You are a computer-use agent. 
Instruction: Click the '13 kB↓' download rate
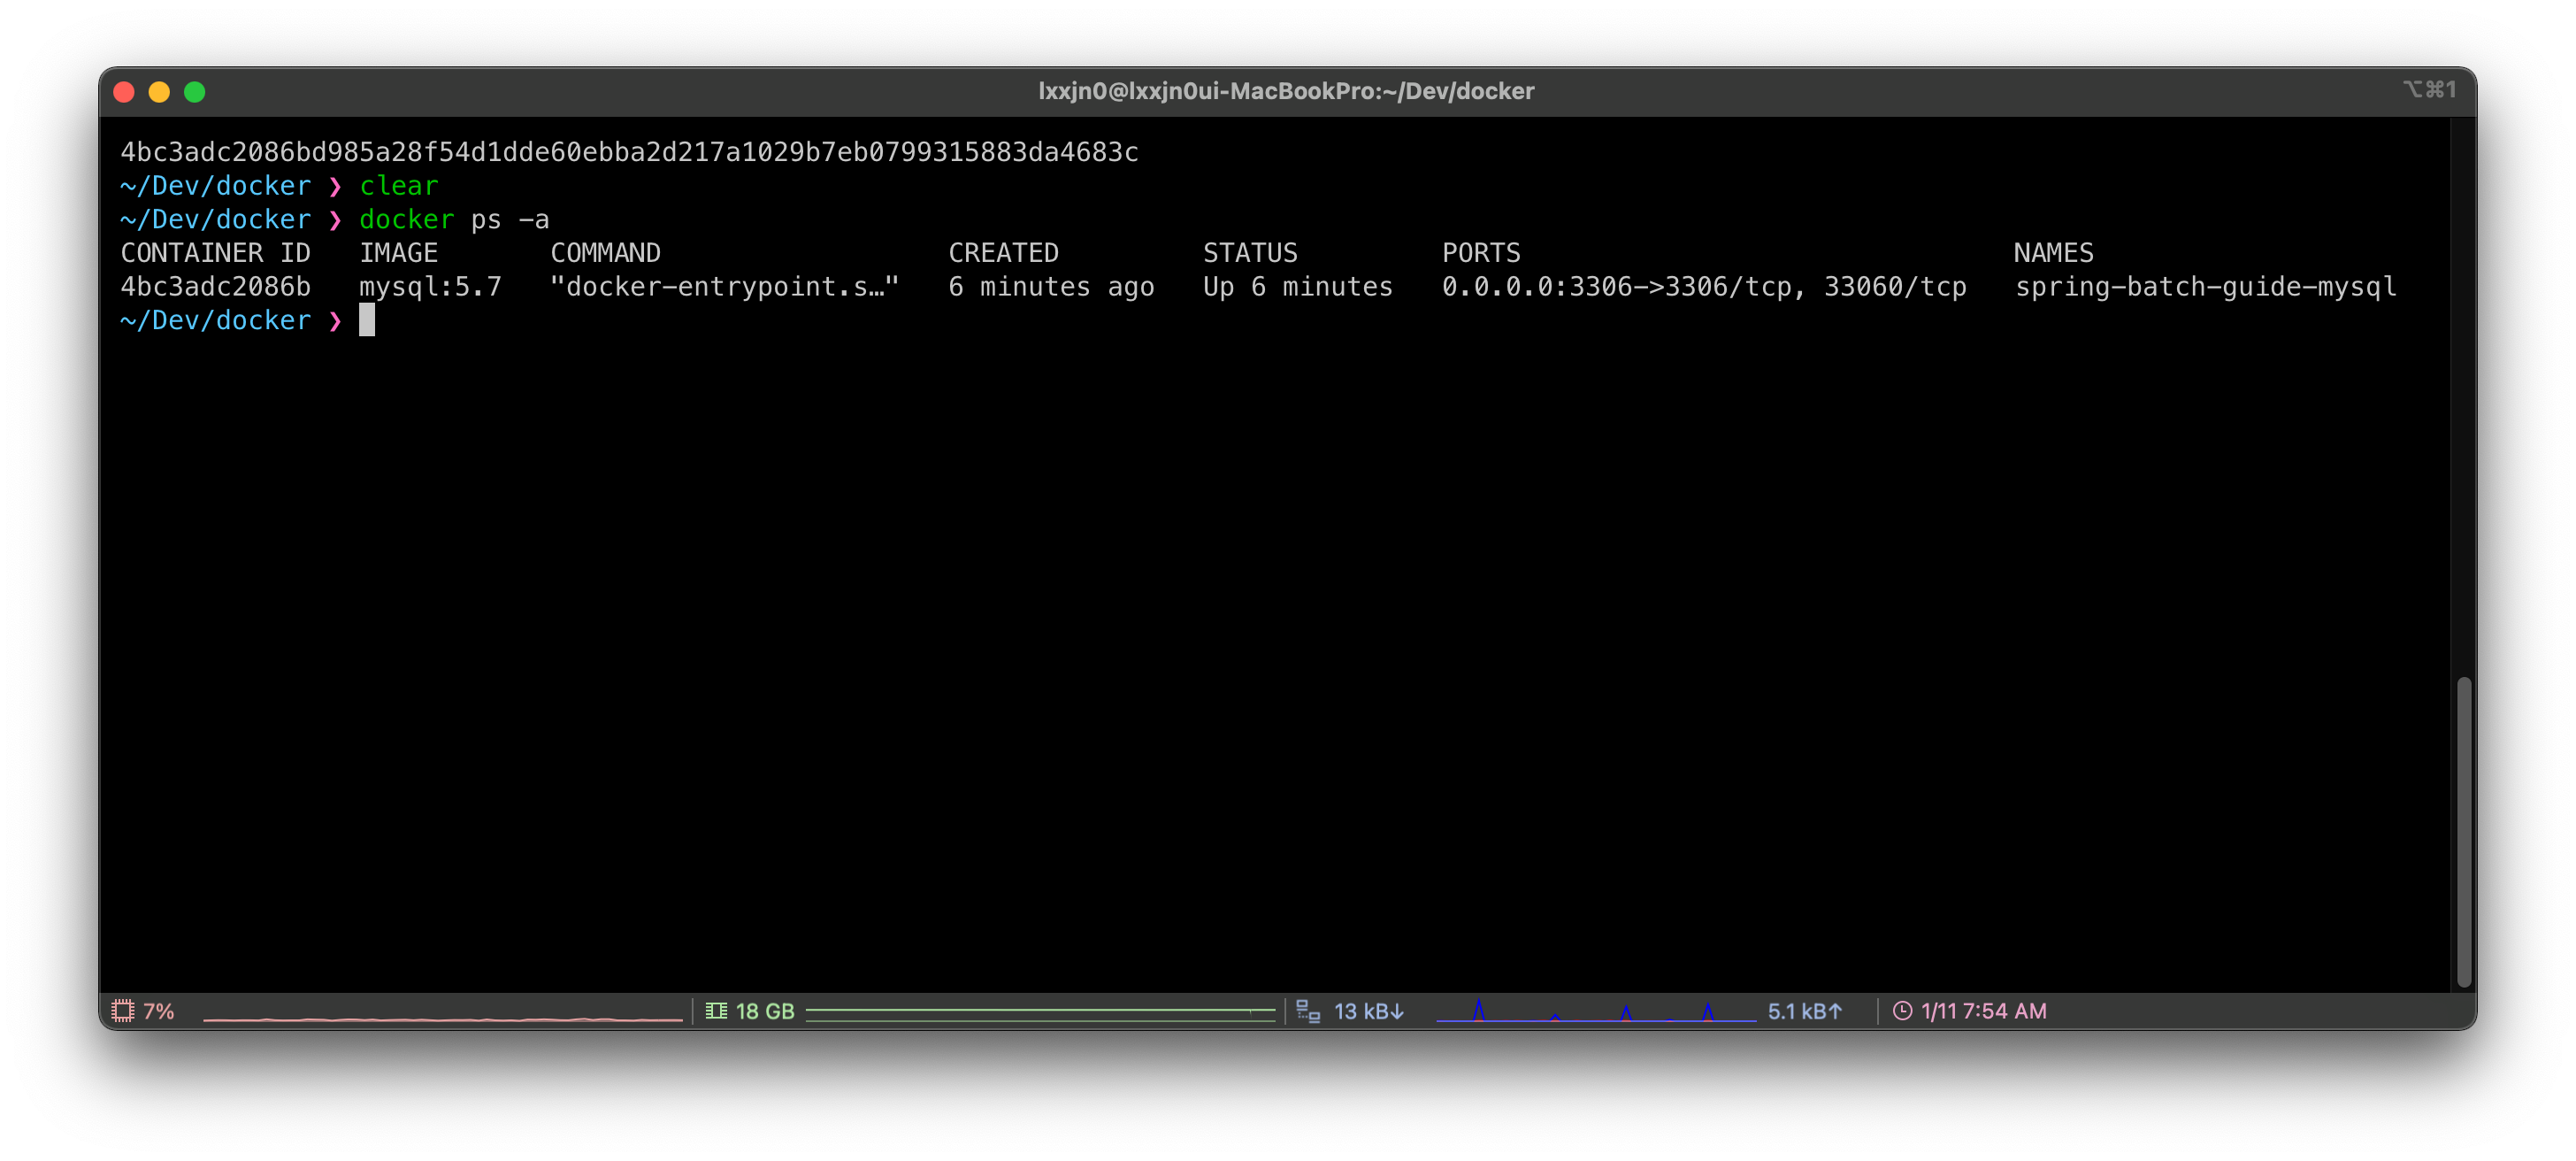pyautogui.click(x=1369, y=1011)
